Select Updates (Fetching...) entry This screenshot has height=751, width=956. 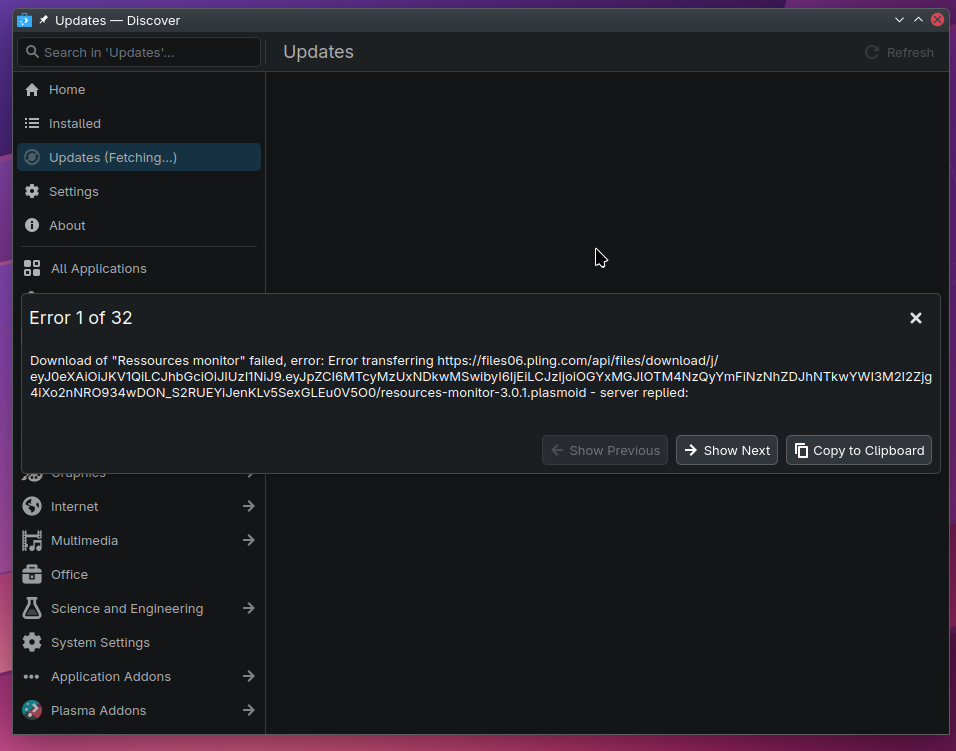[139, 157]
